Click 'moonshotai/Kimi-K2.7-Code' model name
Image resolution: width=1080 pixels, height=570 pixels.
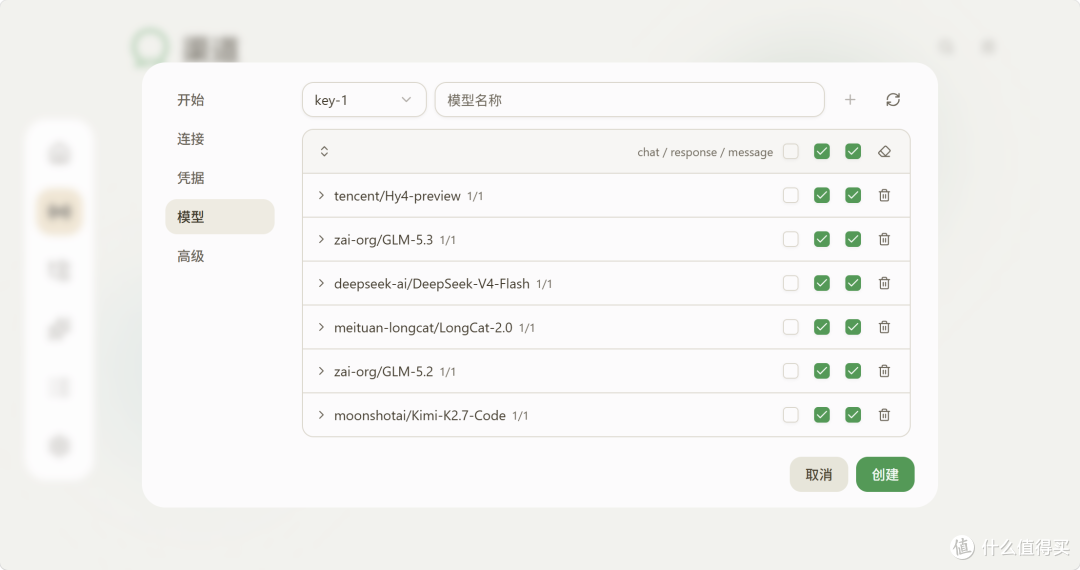pyautogui.click(x=419, y=416)
